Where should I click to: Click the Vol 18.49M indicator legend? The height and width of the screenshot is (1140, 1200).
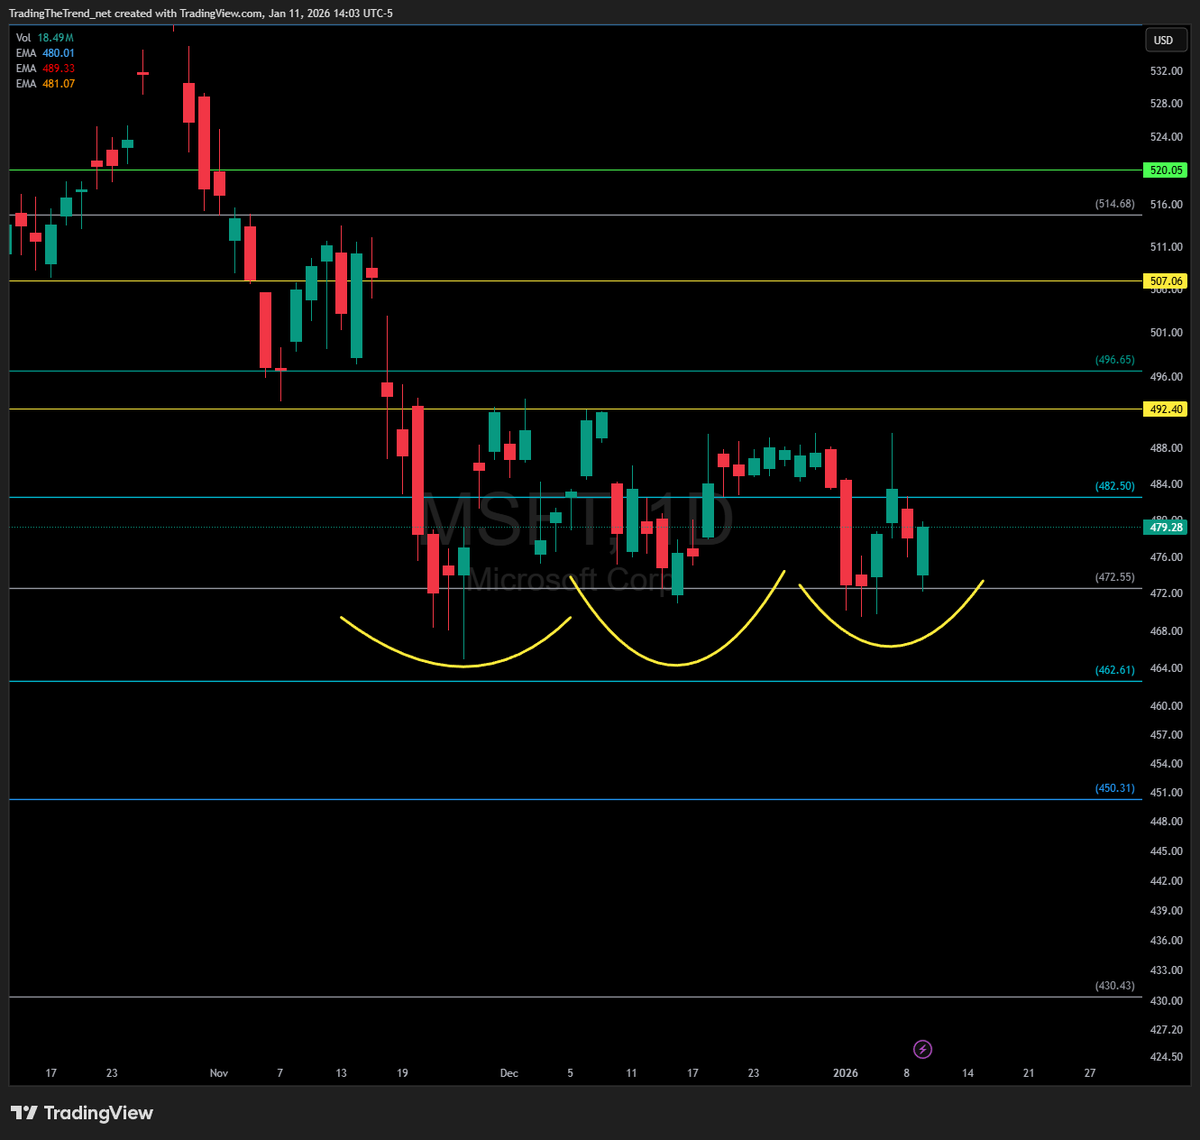(x=45, y=37)
